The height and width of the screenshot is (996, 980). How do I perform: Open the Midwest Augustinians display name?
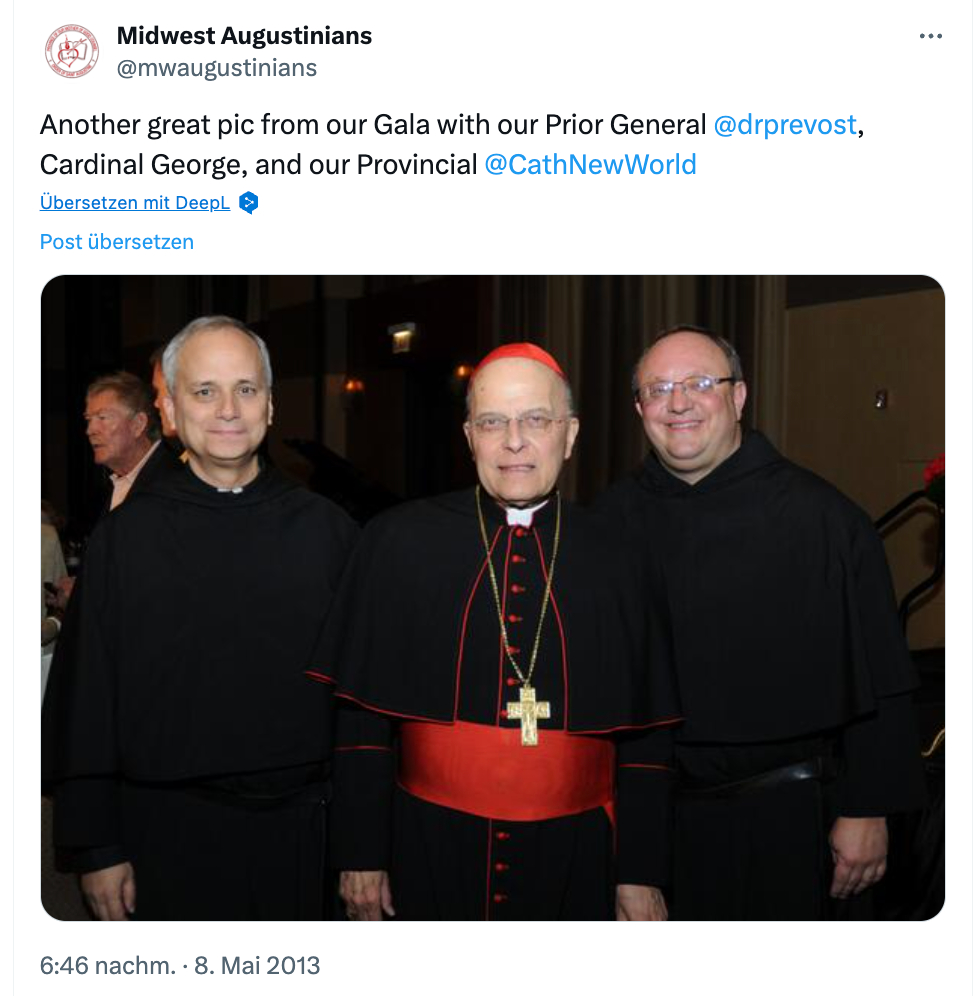tap(244, 36)
